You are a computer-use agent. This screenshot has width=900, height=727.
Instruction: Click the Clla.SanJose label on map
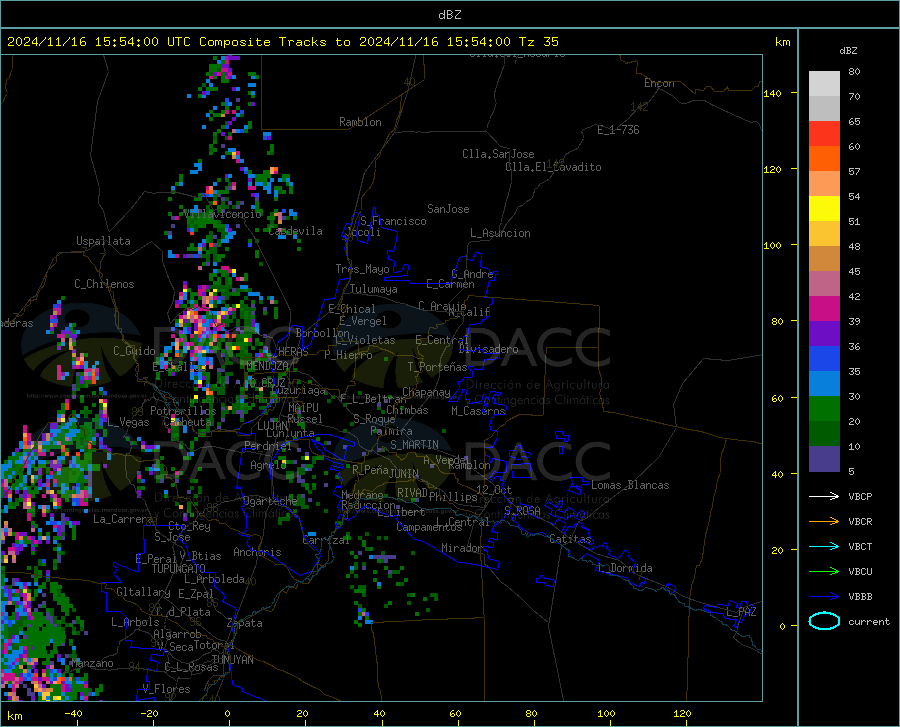pyautogui.click(x=498, y=154)
